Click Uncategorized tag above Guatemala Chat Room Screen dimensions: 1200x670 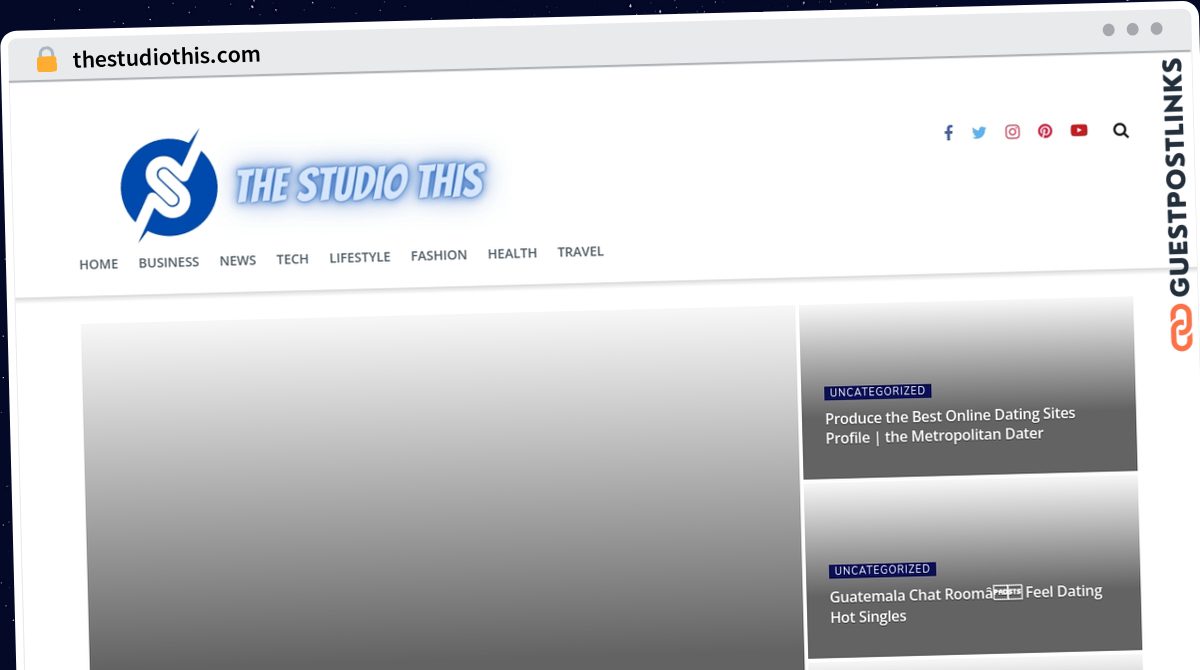click(882, 569)
